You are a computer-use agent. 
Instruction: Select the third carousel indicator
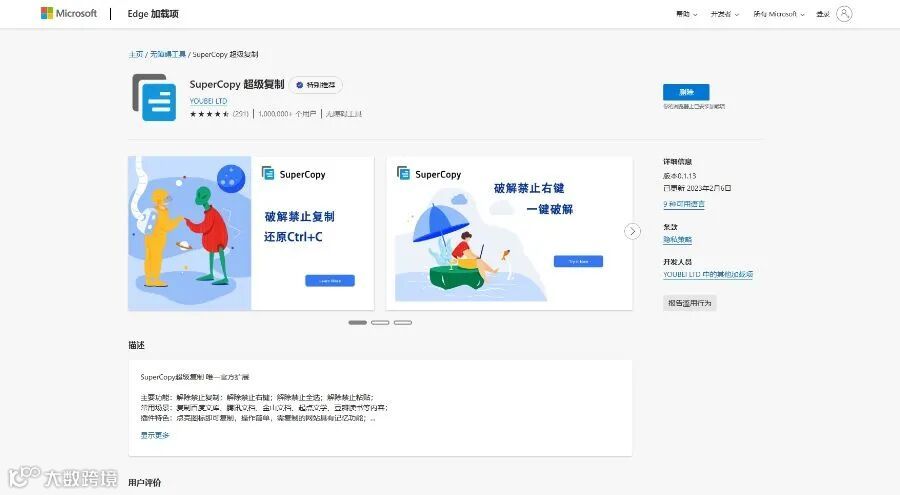coord(403,323)
